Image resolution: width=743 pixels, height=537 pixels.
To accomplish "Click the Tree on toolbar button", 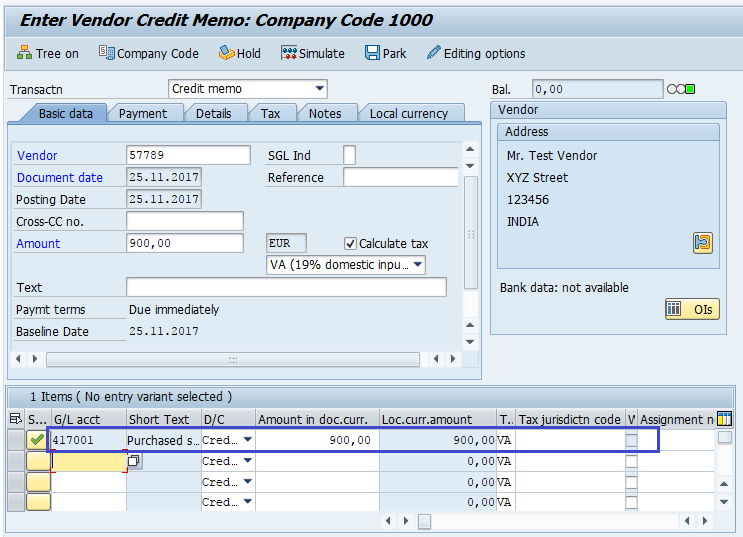I will click(47, 54).
